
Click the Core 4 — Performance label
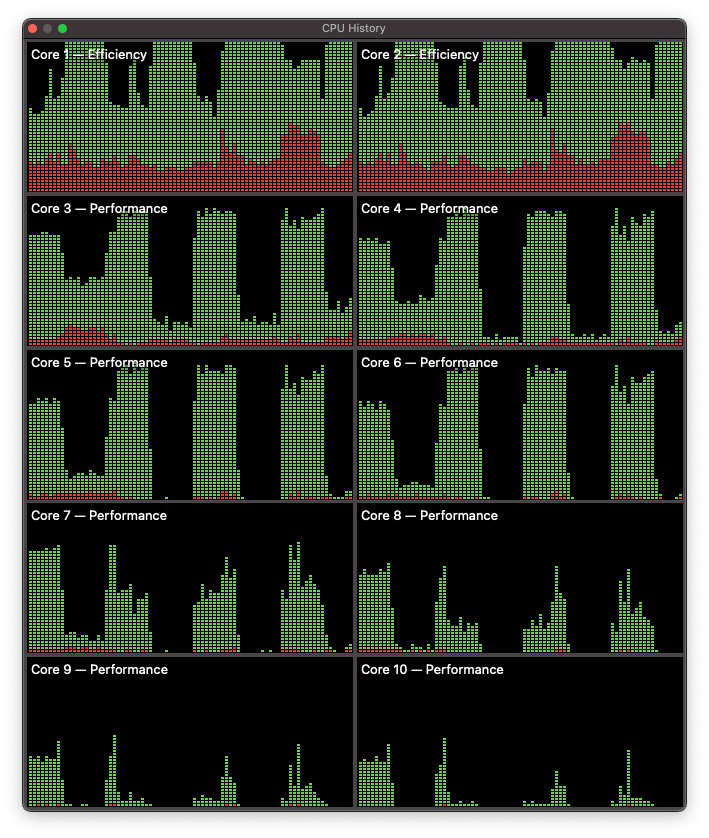(429, 208)
